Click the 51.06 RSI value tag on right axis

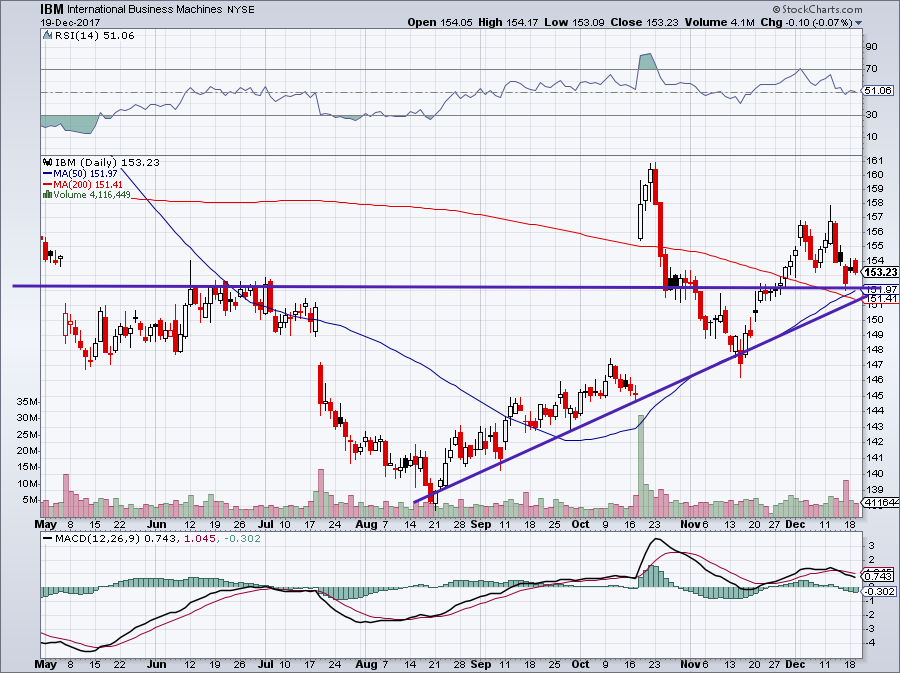(878, 91)
